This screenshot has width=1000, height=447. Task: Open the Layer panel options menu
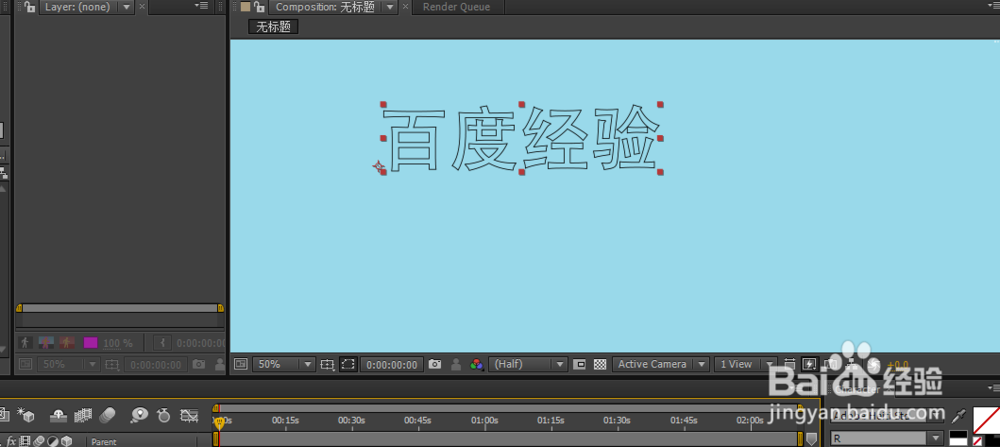[202, 6]
